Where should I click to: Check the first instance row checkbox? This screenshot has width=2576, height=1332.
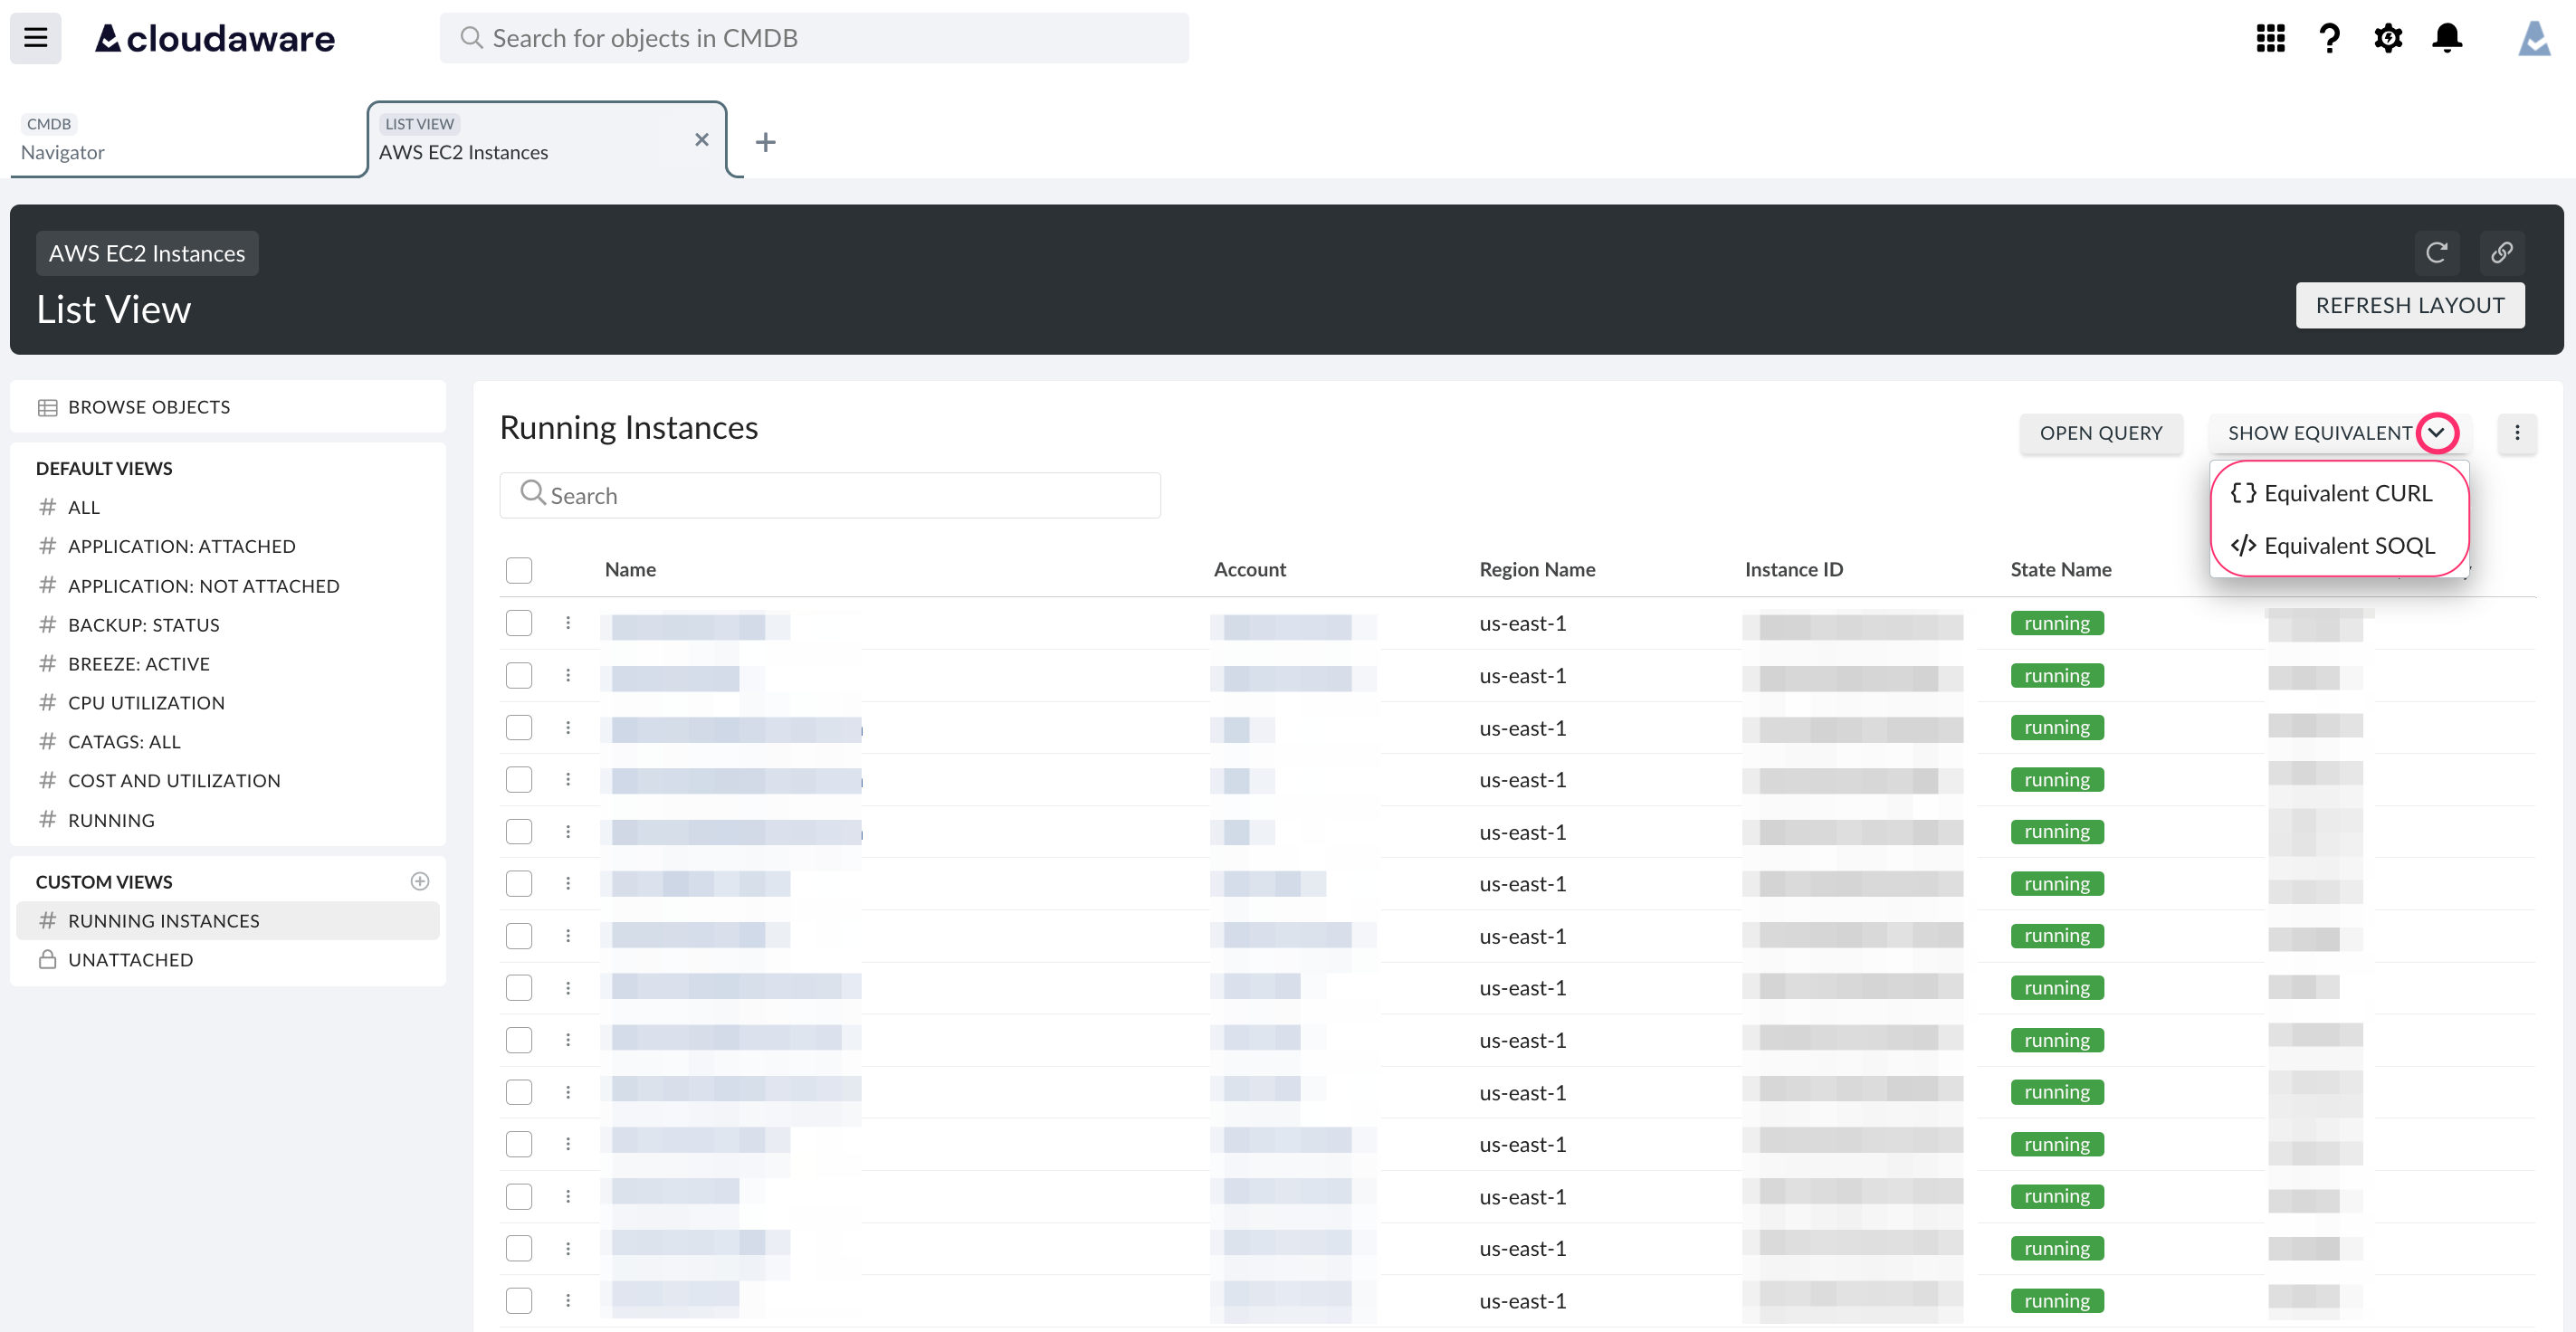(x=519, y=623)
